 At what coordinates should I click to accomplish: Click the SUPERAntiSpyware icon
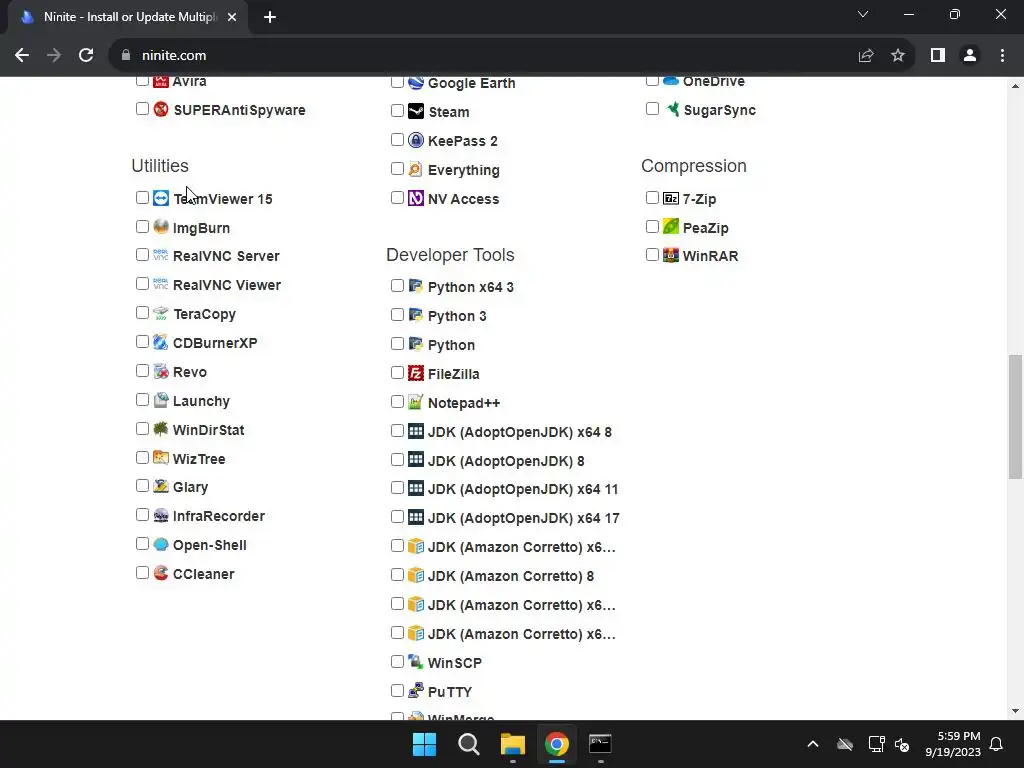point(161,109)
